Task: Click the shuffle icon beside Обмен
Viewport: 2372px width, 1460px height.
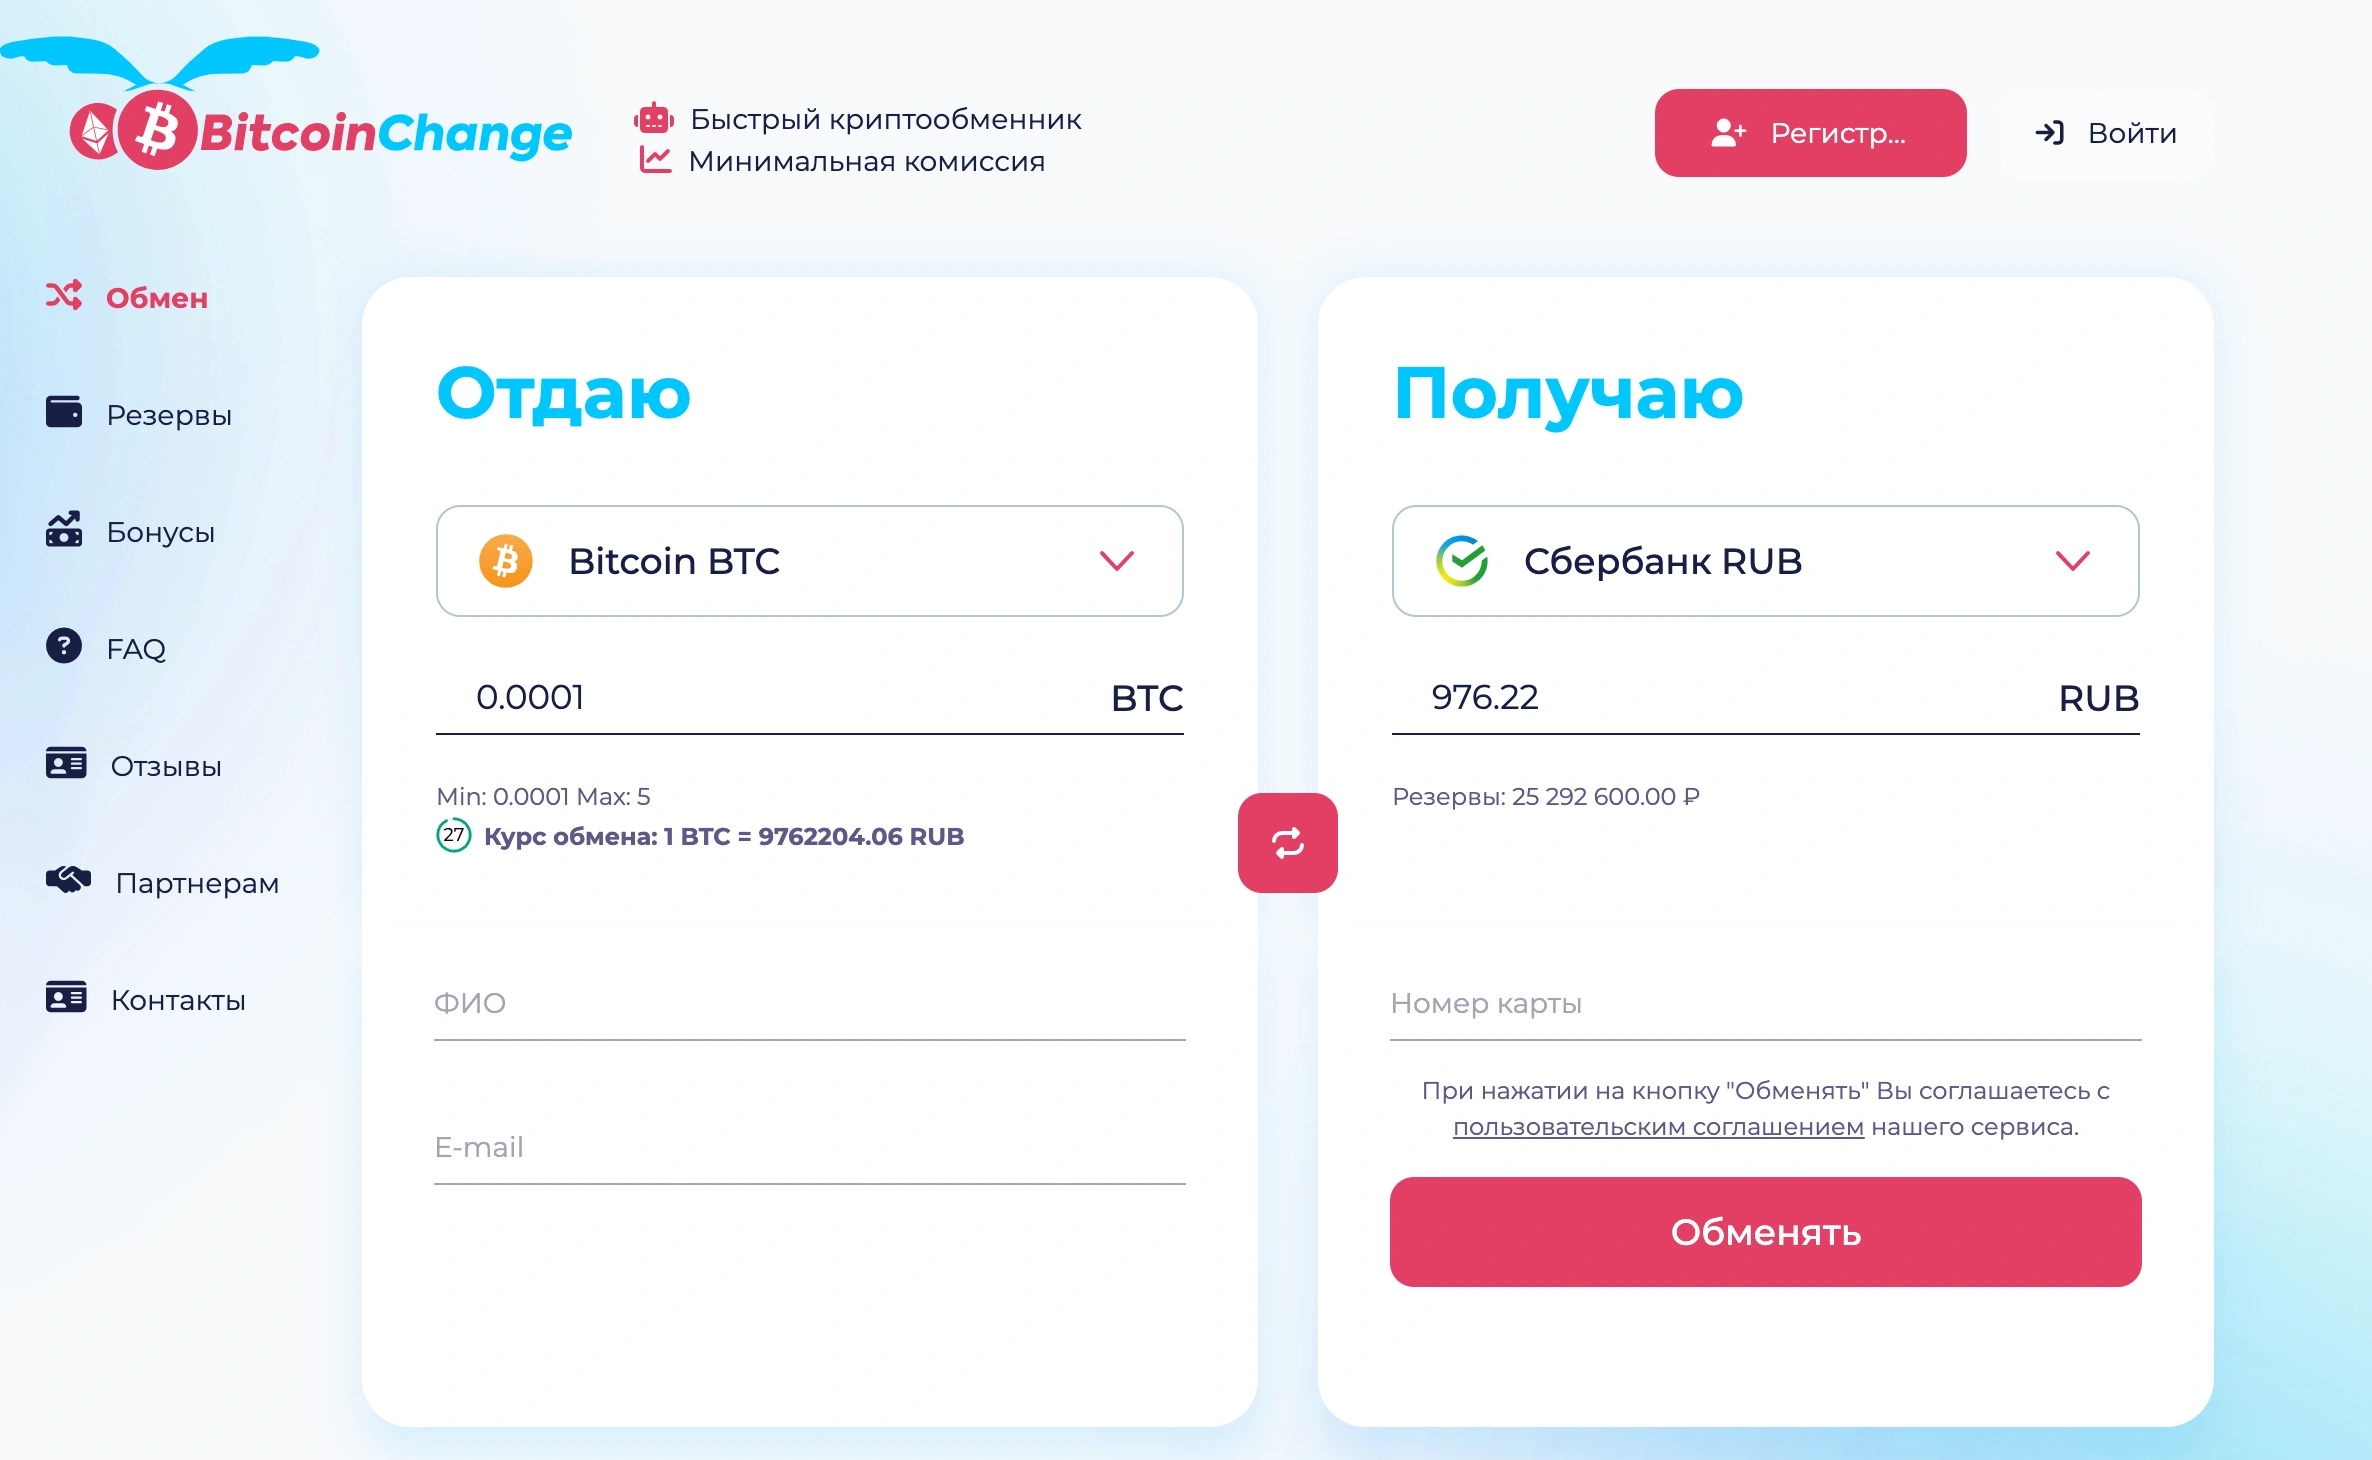Action: [64, 295]
